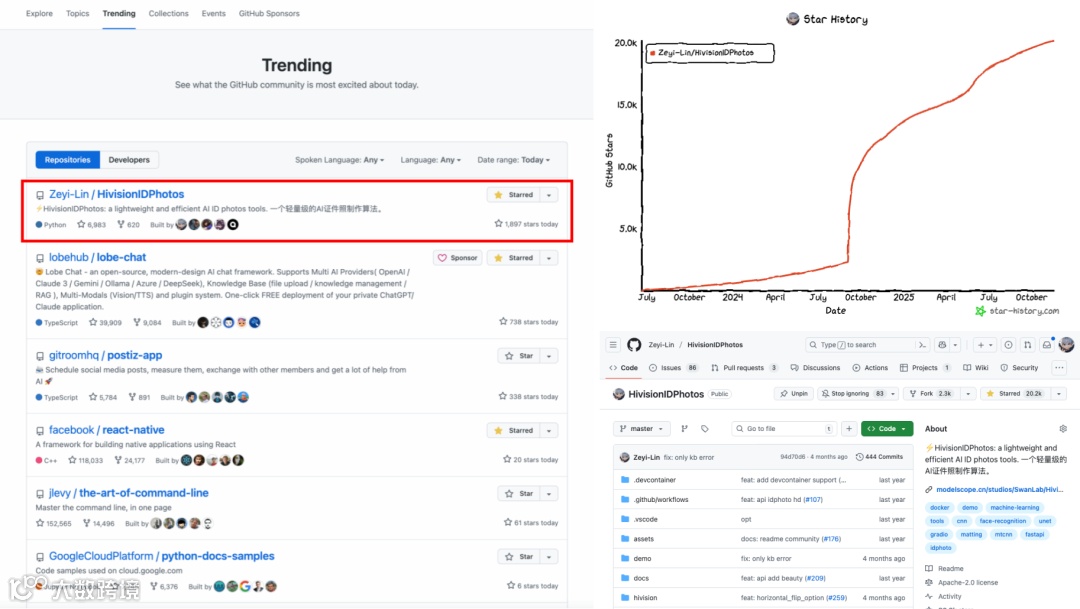Open the .github/workflows folder
1080x609 pixels.
(x=661, y=499)
